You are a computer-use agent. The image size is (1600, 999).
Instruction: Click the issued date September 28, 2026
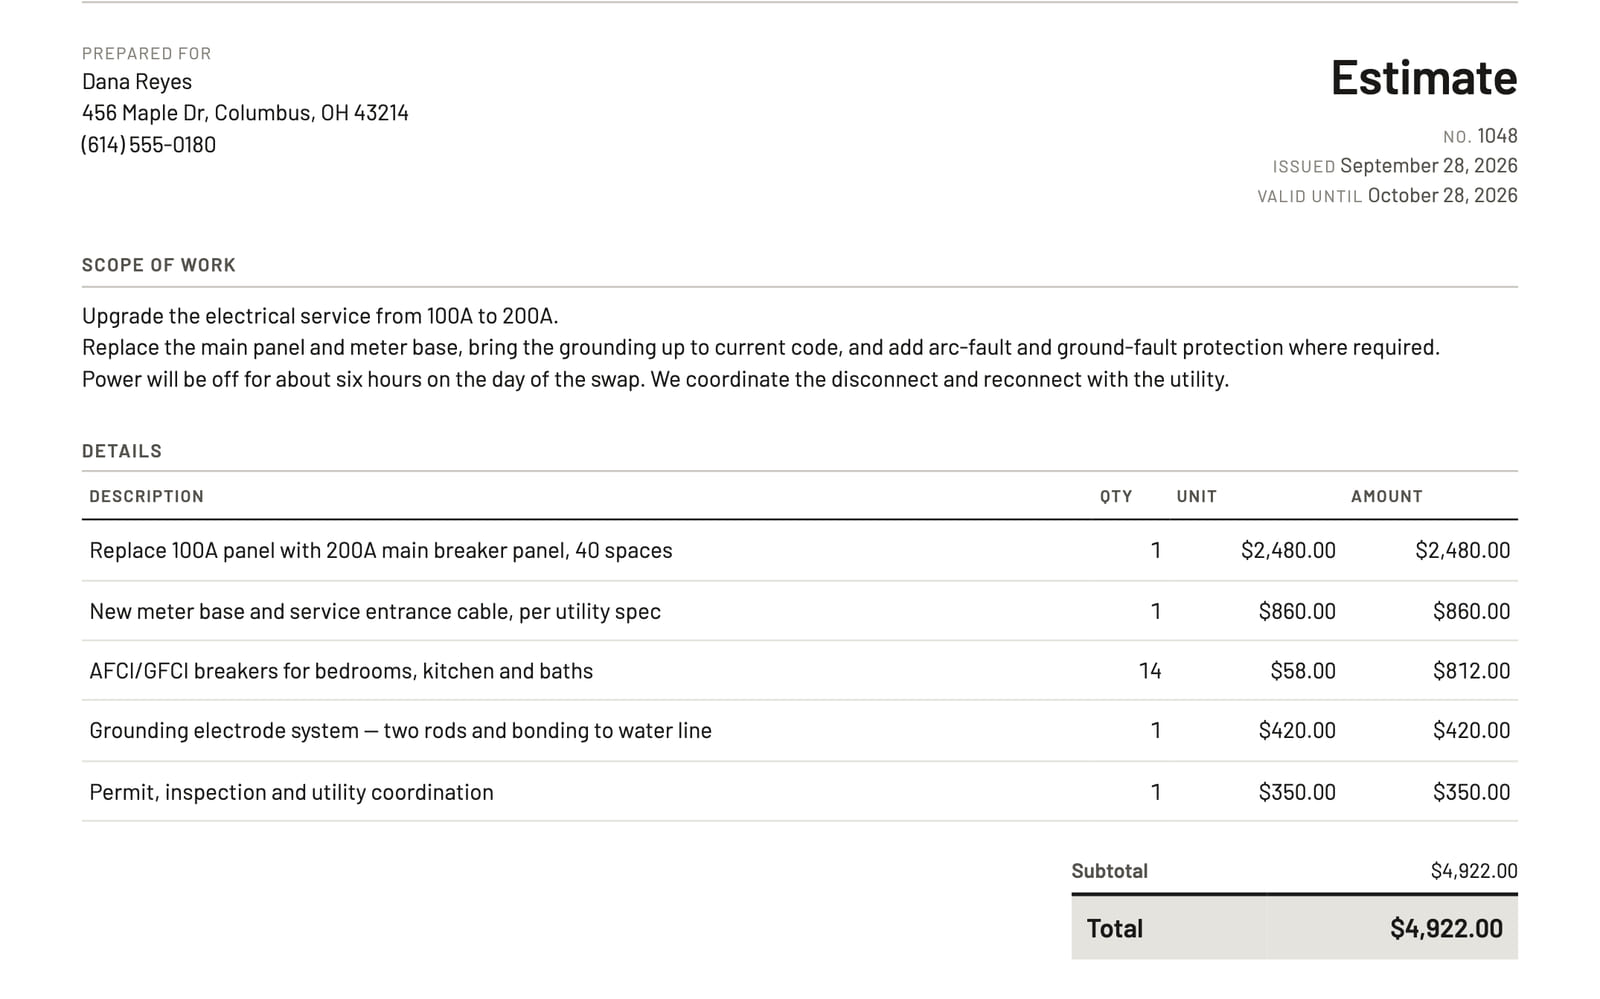(1428, 166)
